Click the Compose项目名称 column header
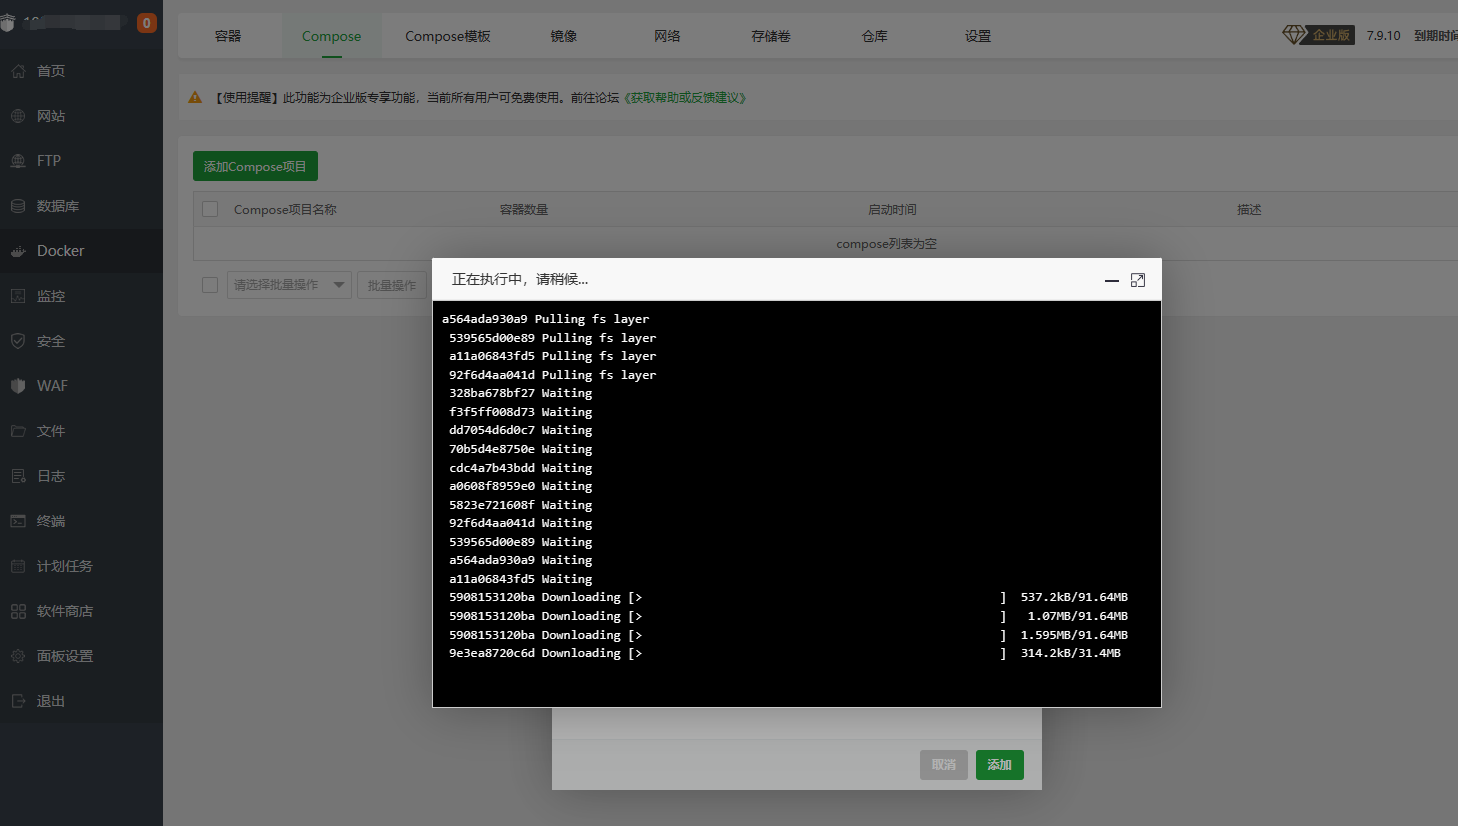The height and width of the screenshot is (826, 1458). [x=285, y=210]
